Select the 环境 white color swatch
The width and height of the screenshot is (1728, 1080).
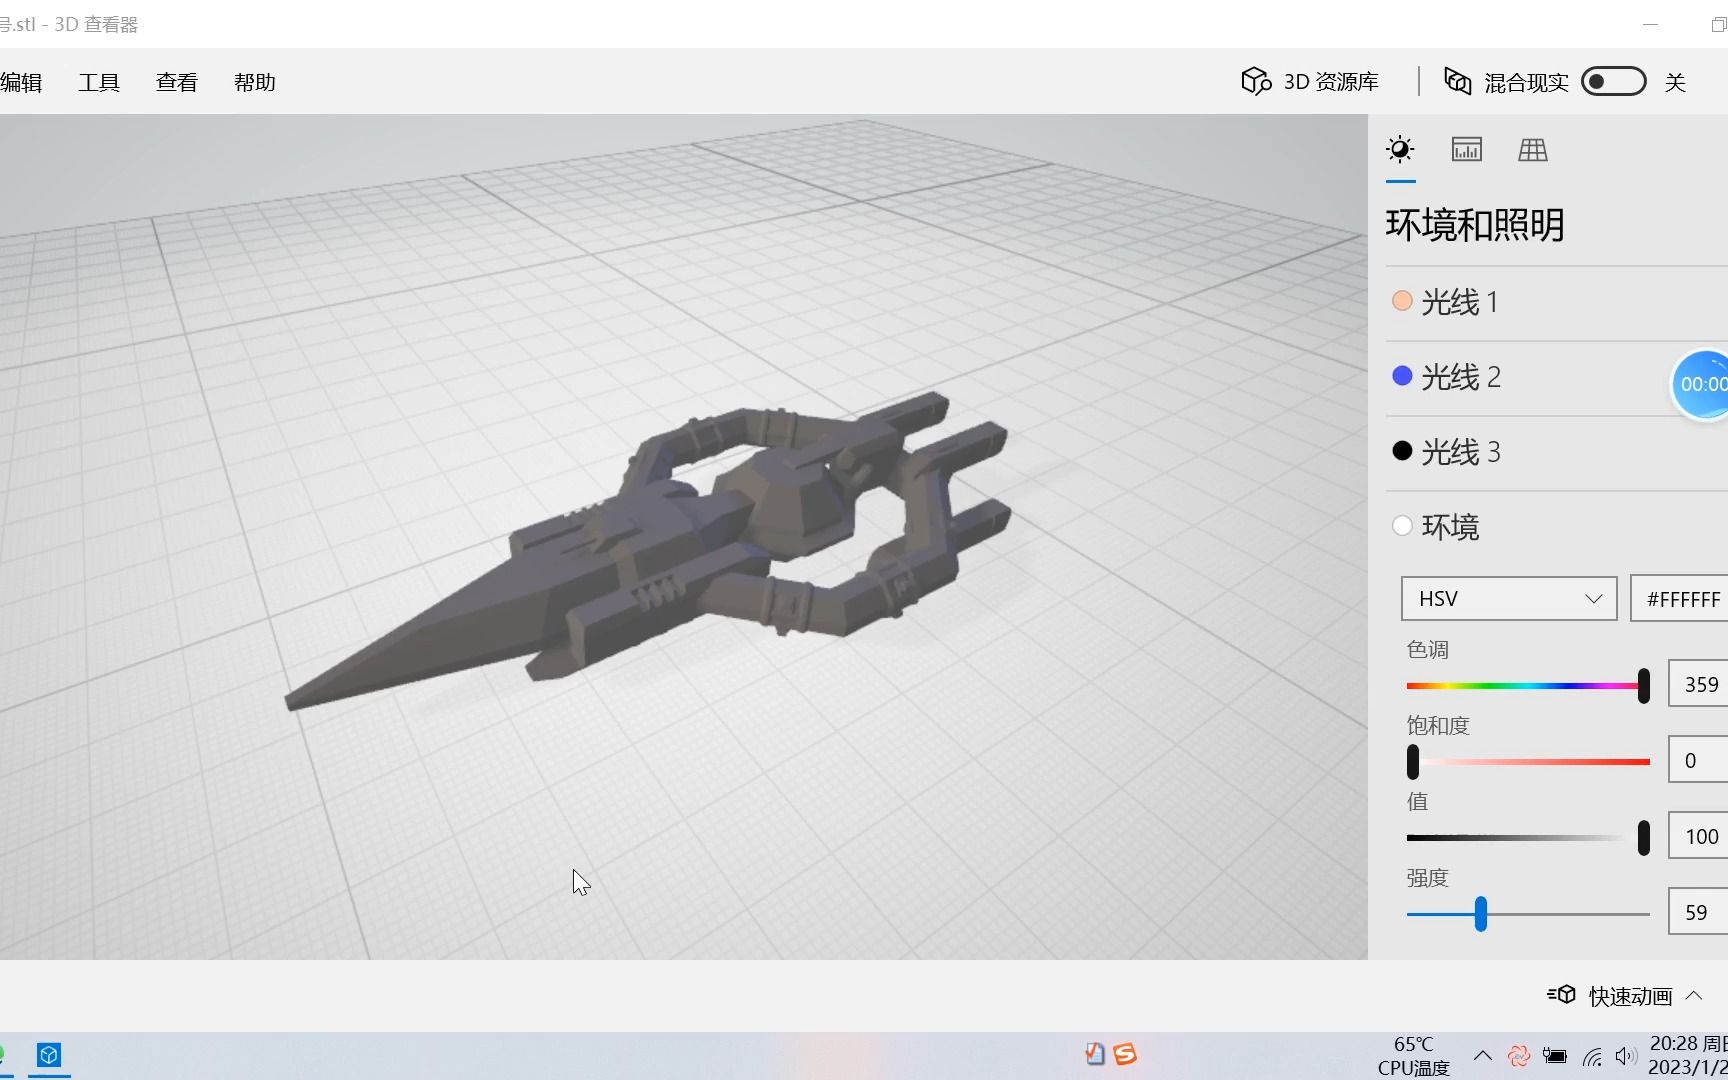pos(1402,526)
